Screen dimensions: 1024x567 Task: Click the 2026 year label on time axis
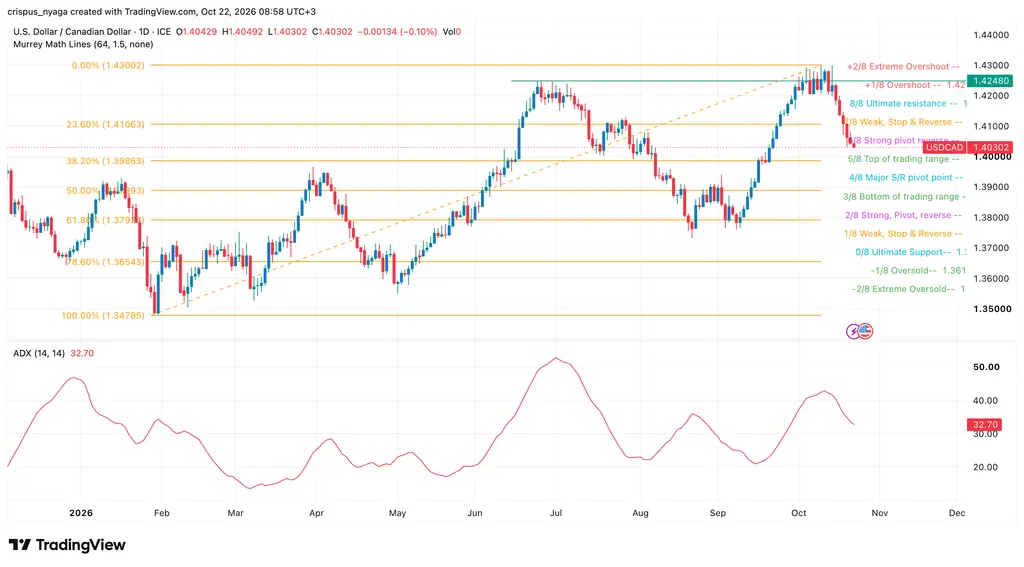(x=81, y=513)
